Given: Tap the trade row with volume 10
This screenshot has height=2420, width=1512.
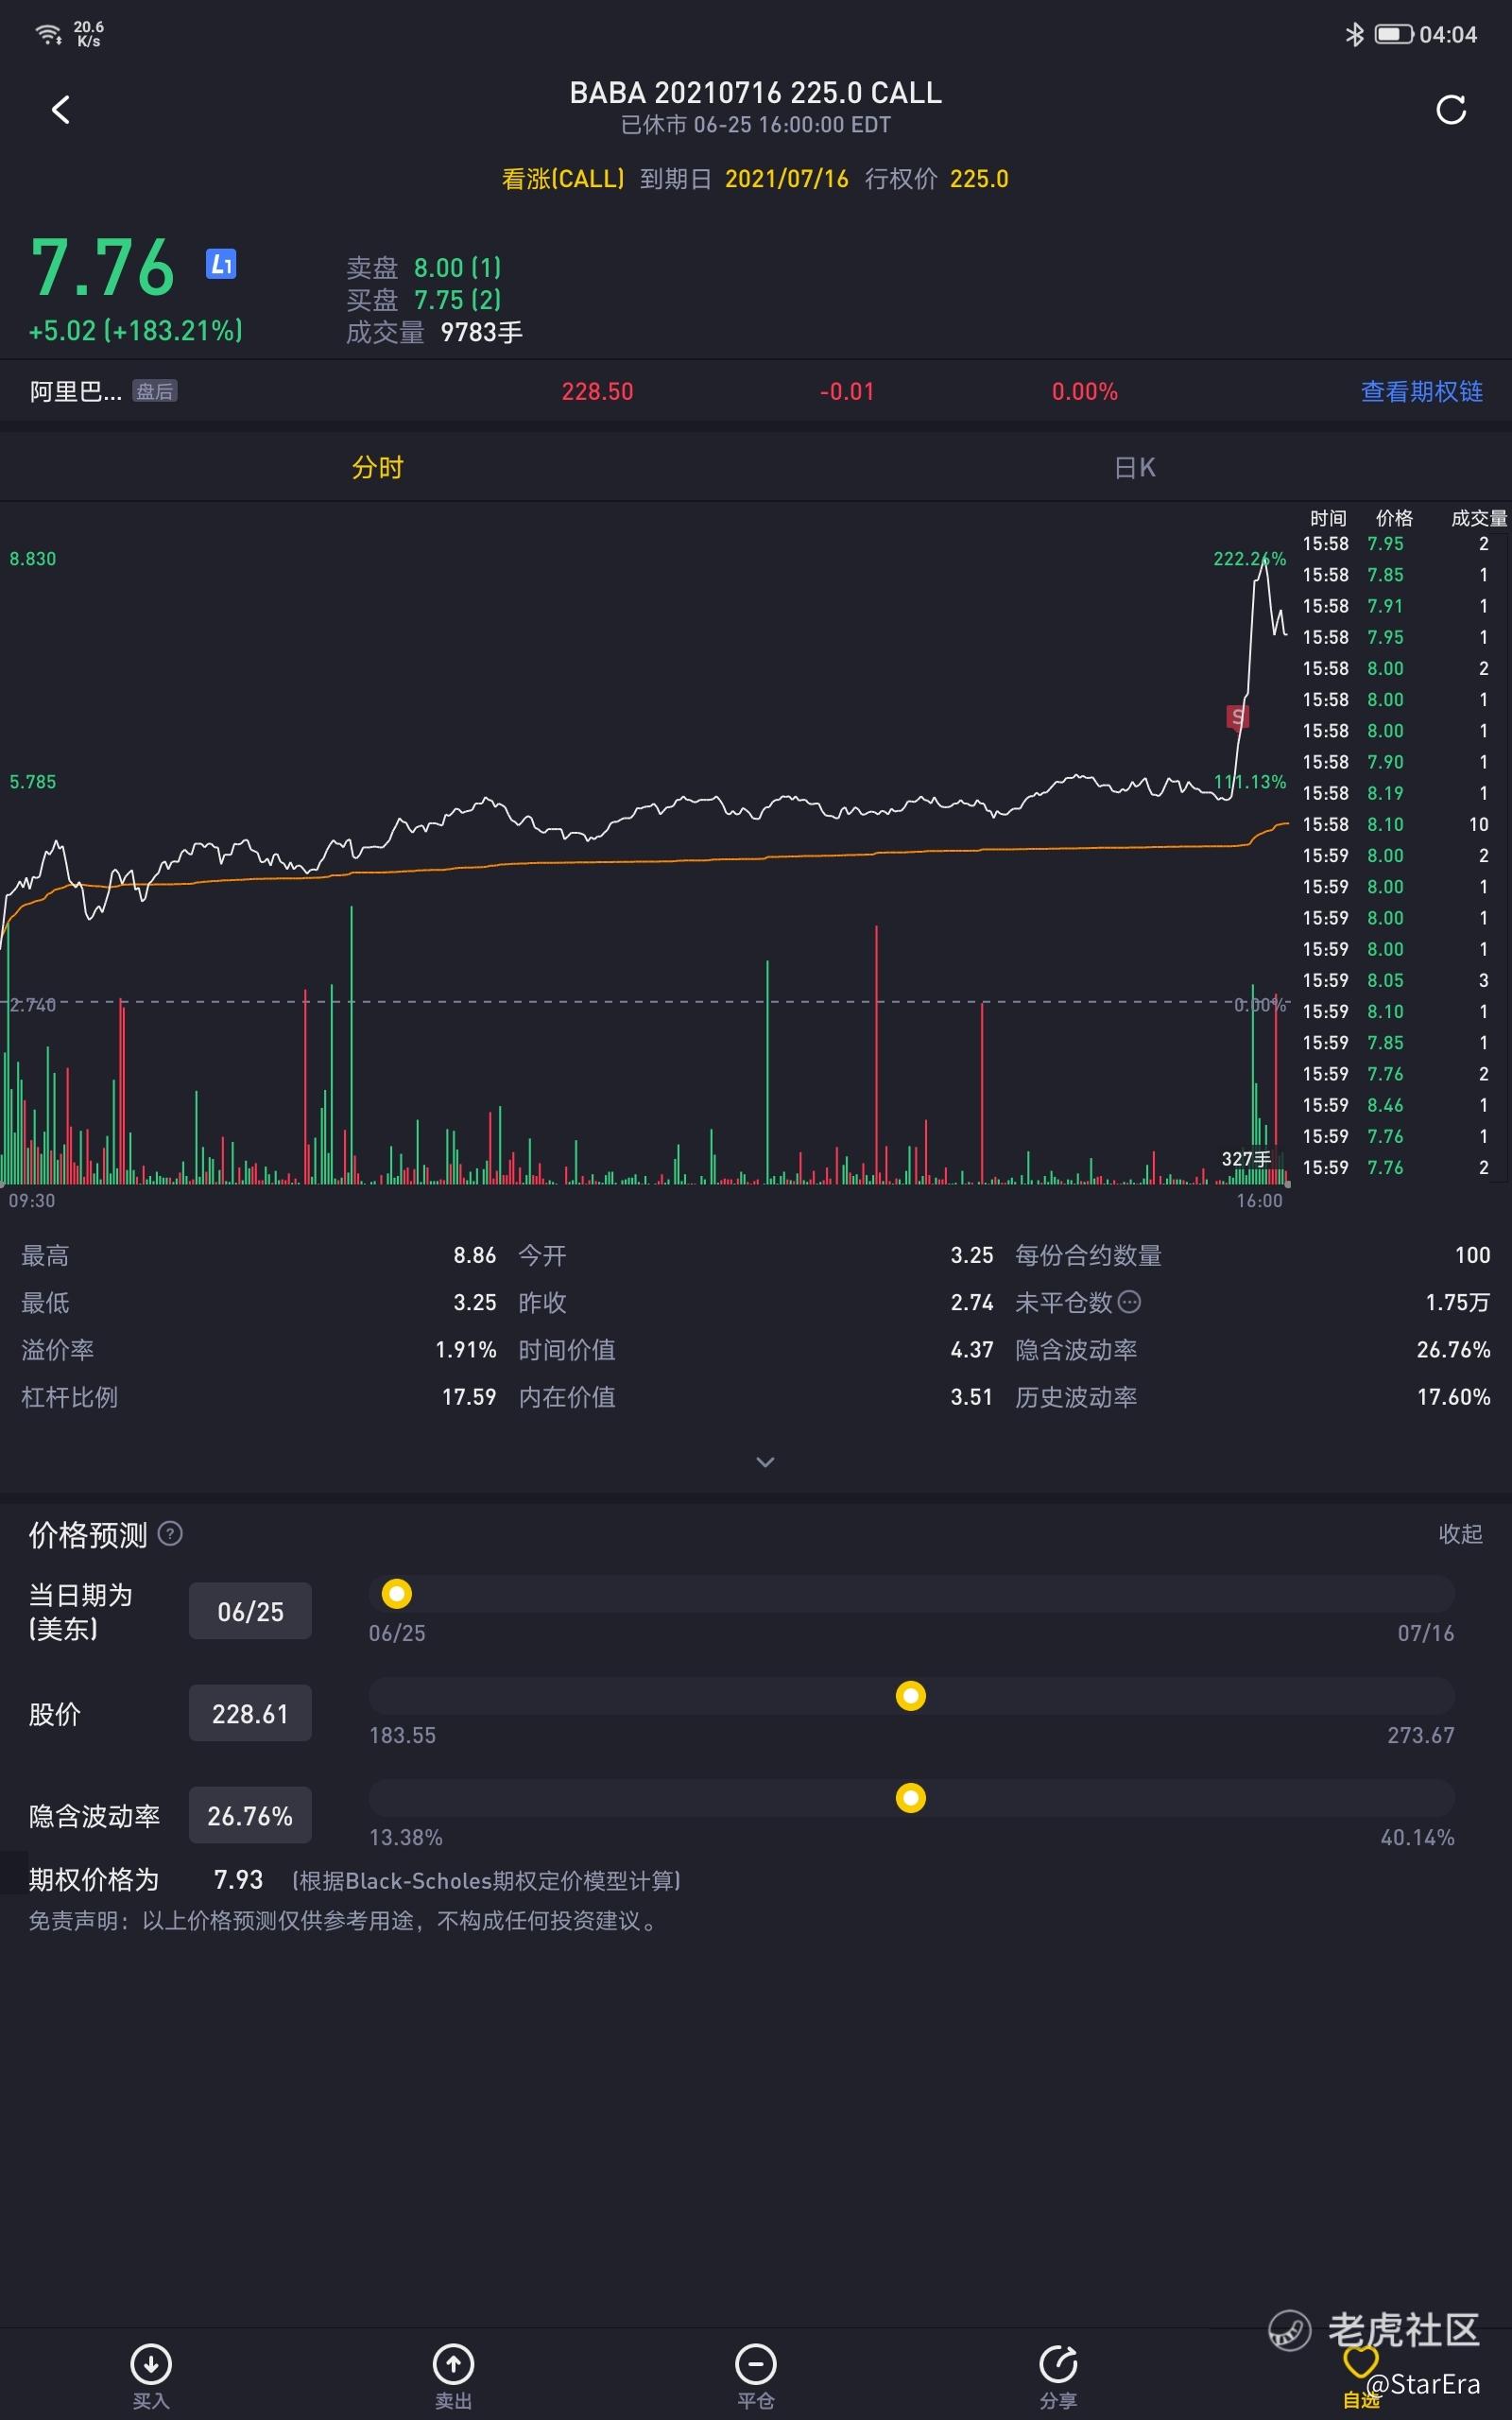Looking at the screenshot, I should tap(1396, 824).
